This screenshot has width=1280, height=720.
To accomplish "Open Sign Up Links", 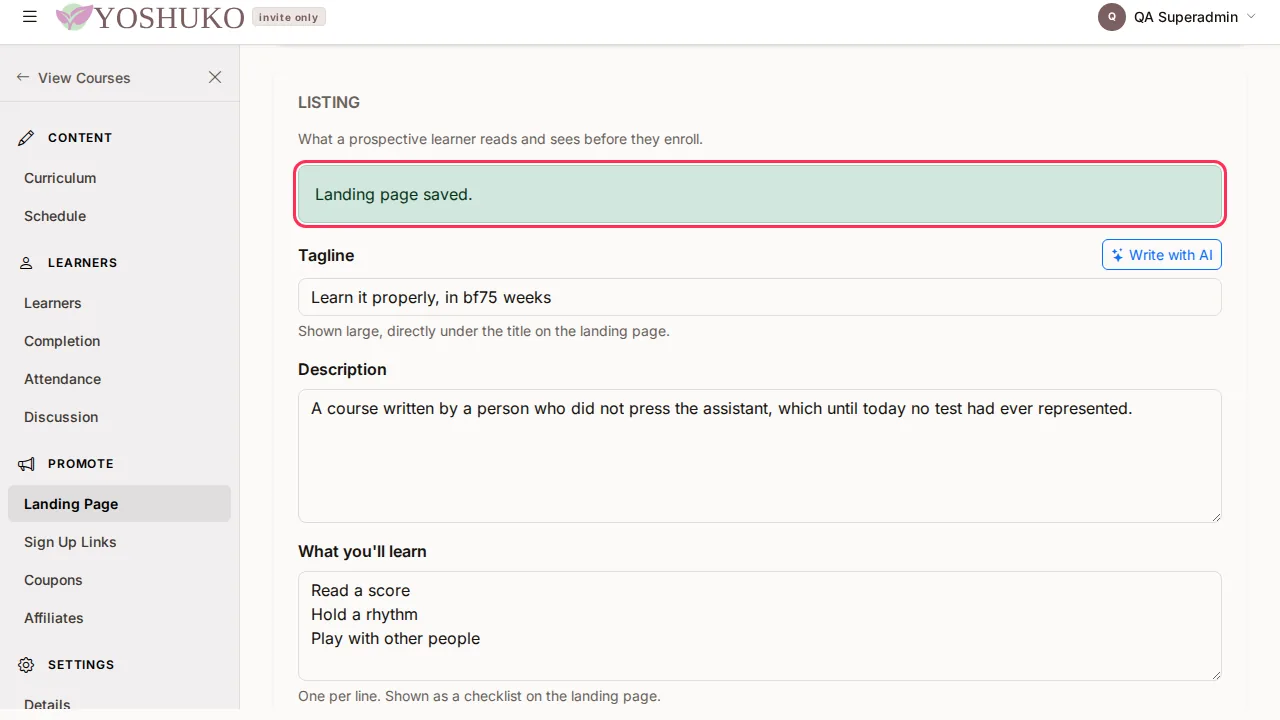I will (x=70, y=542).
